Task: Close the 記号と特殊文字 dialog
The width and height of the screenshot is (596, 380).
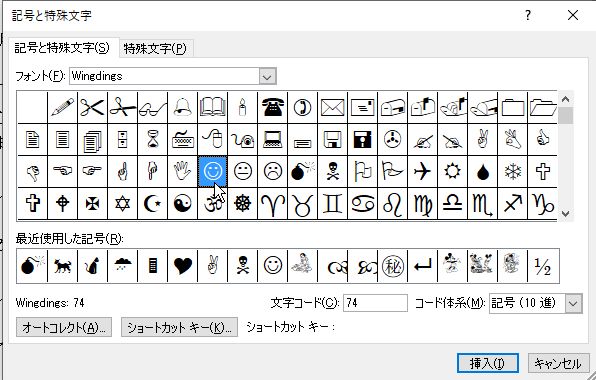Action: point(573,15)
